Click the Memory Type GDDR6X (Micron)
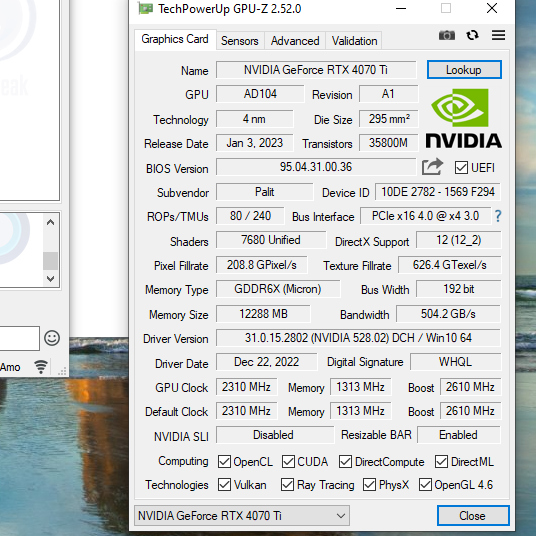Viewport: 536px width, 536px height. (x=278, y=289)
